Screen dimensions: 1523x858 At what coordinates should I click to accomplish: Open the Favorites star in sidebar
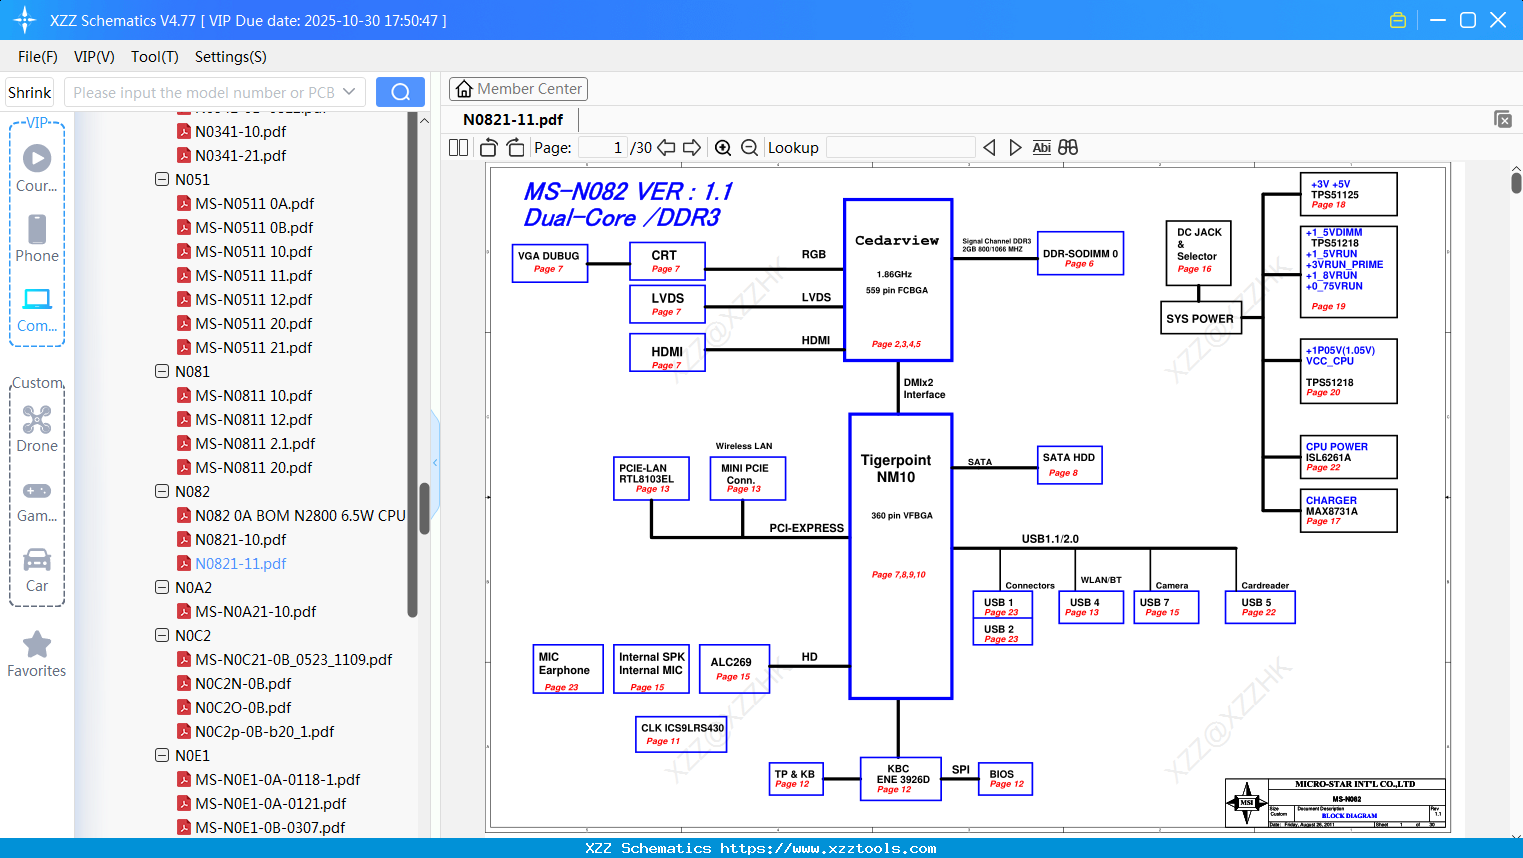(37, 655)
